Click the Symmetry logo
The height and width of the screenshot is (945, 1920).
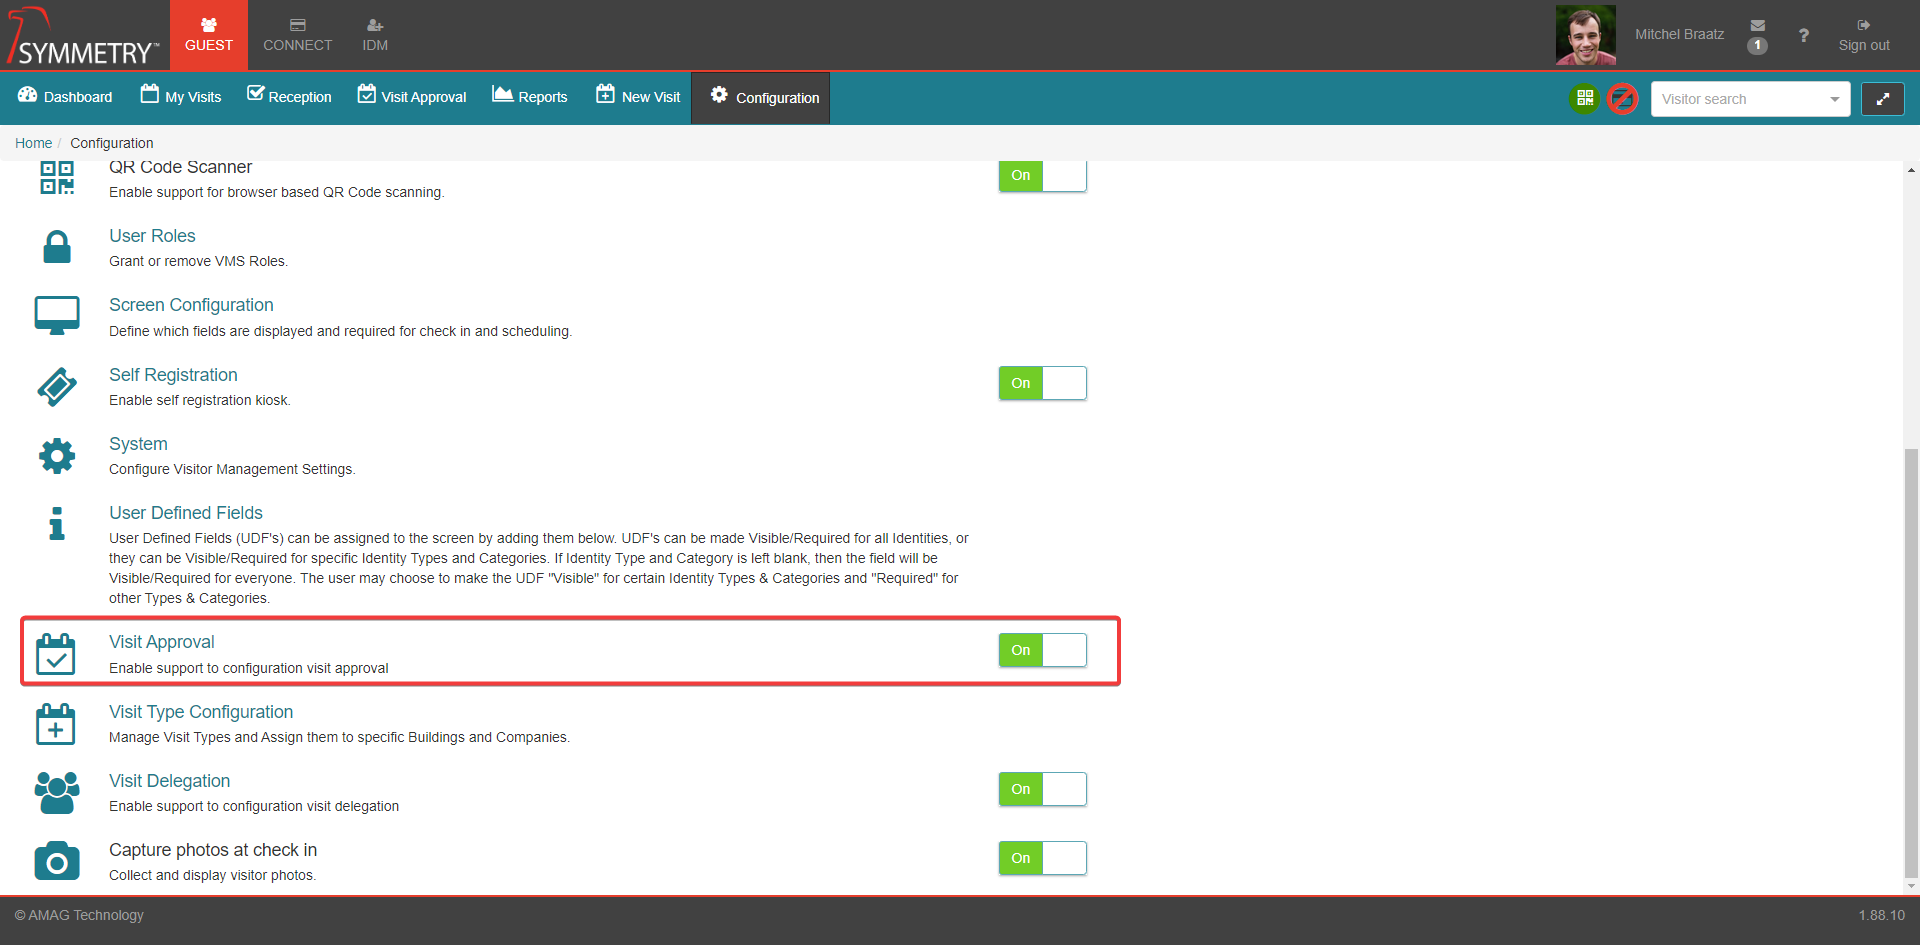coord(84,36)
